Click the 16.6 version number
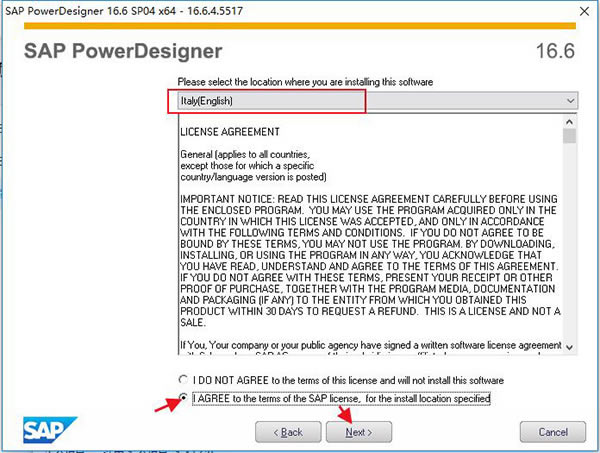The height and width of the screenshot is (453, 600). coord(555,51)
